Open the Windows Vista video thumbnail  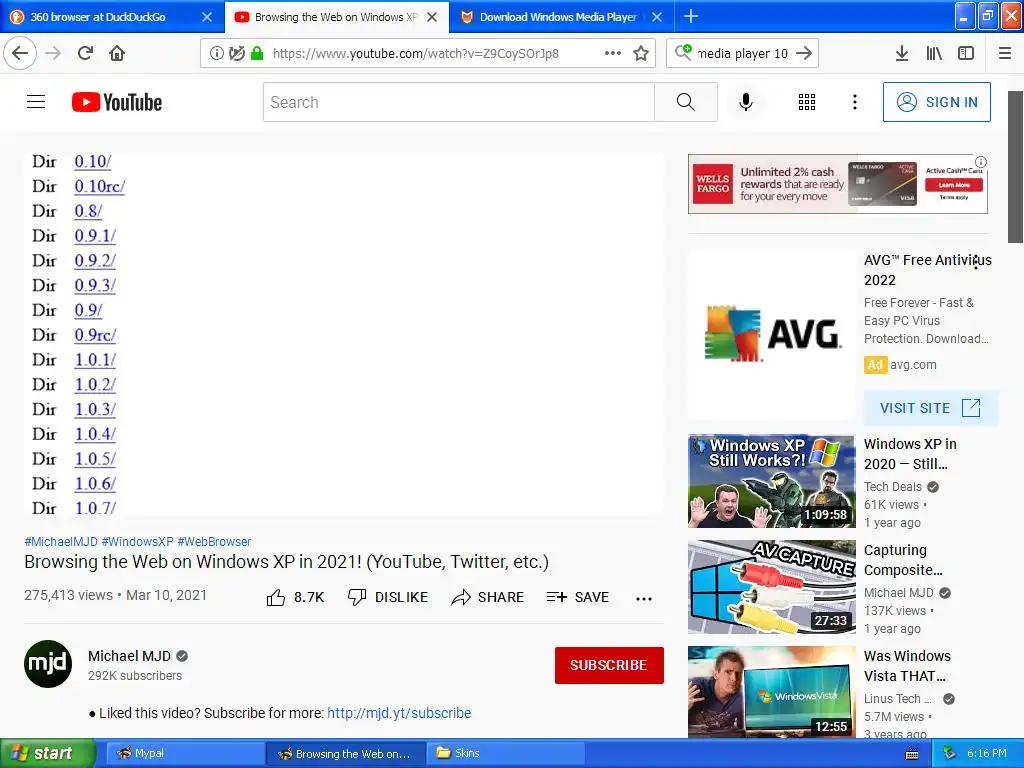pyautogui.click(x=771, y=692)
